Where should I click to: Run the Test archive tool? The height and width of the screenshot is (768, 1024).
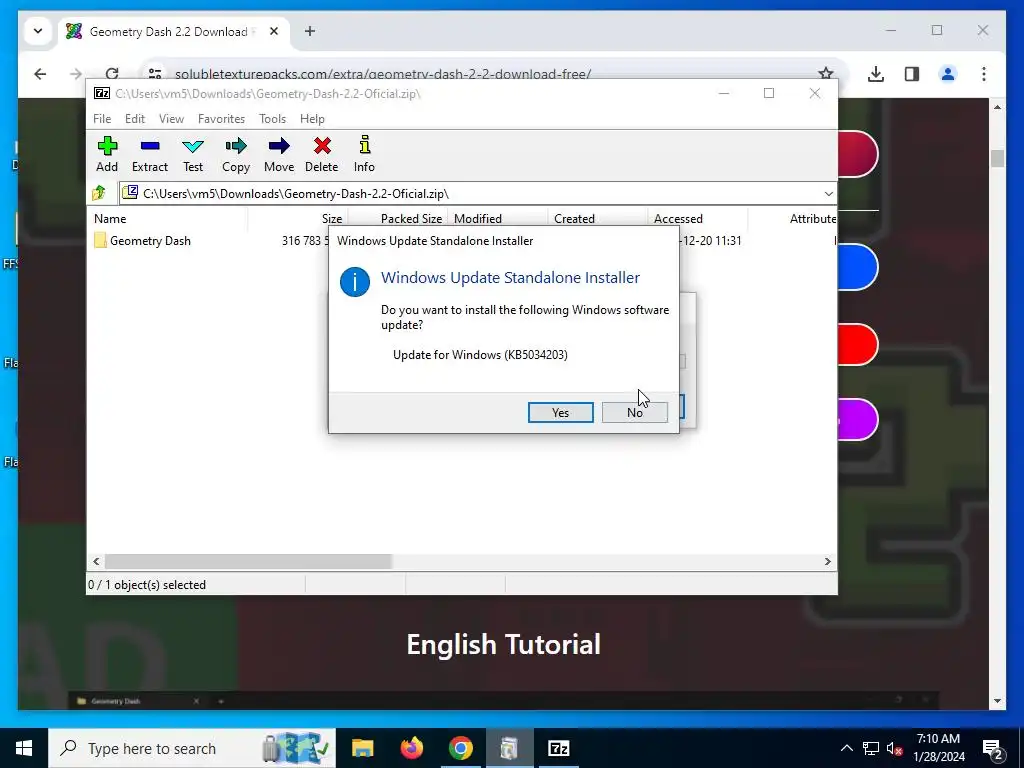(x=193, y=154)
